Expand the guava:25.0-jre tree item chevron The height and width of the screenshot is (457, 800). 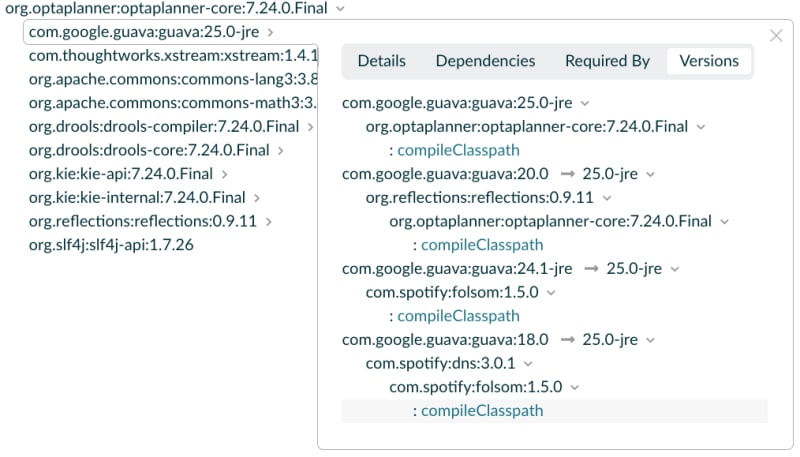tap(271, 32)
